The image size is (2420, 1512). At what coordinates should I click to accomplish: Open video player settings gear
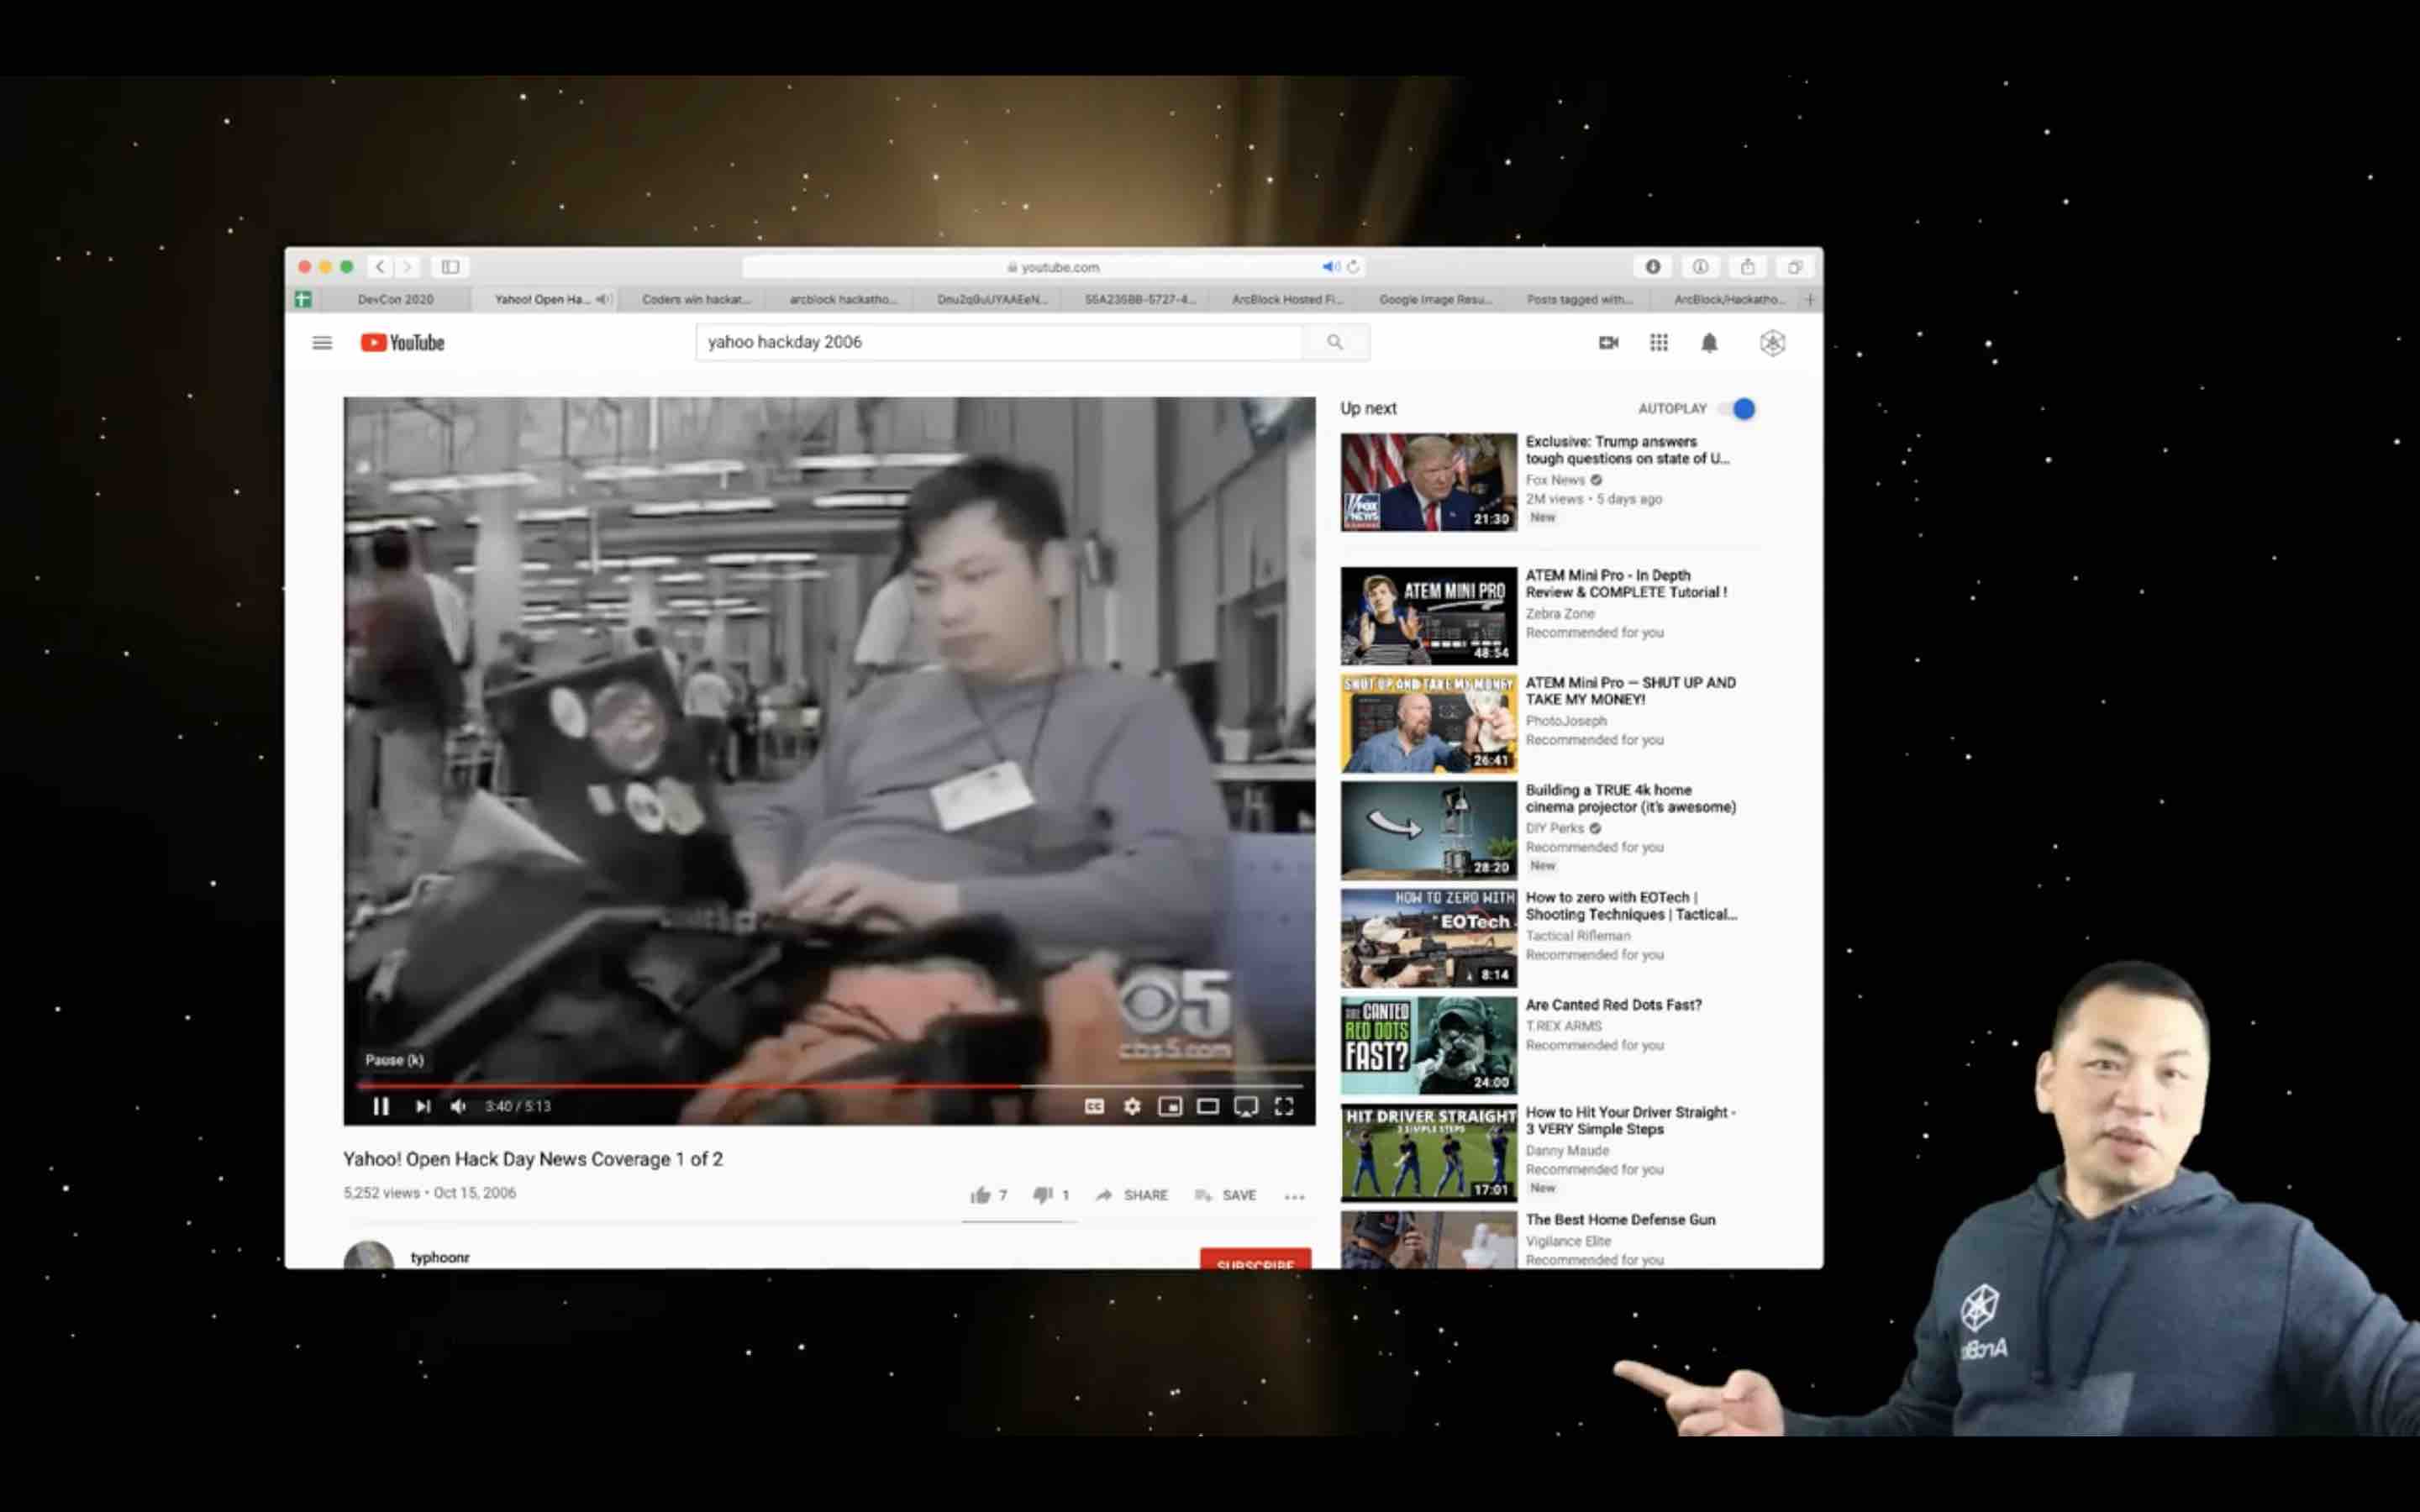click(1131, 1106)
